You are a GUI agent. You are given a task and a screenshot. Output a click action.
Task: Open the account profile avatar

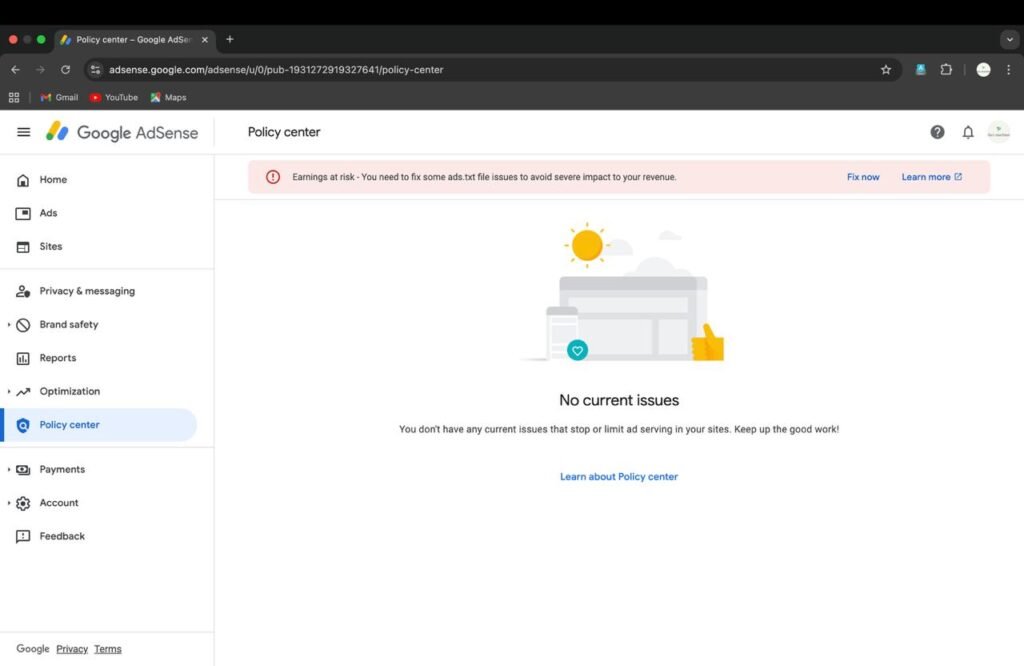click(999, 132)
